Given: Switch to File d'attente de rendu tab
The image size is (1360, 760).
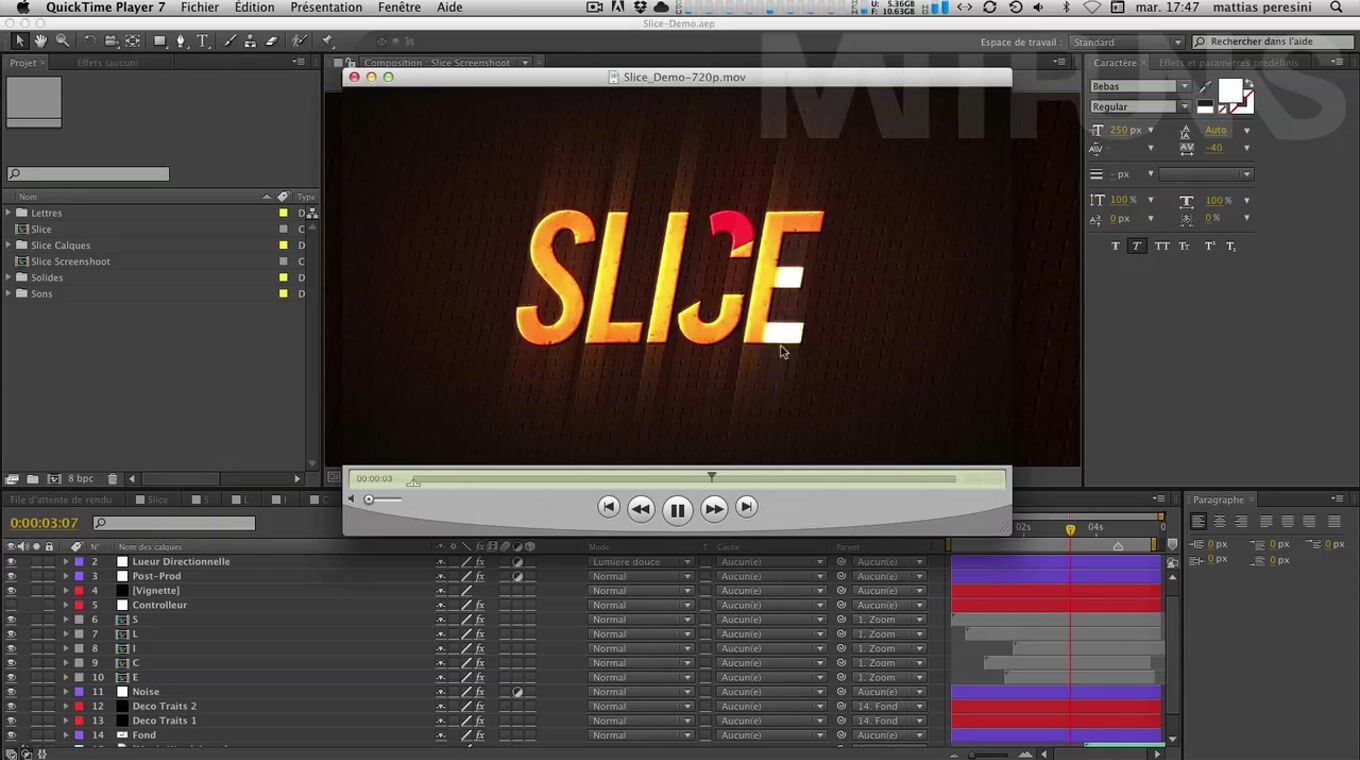Looking at the screenshot, I should coord(61,499).
